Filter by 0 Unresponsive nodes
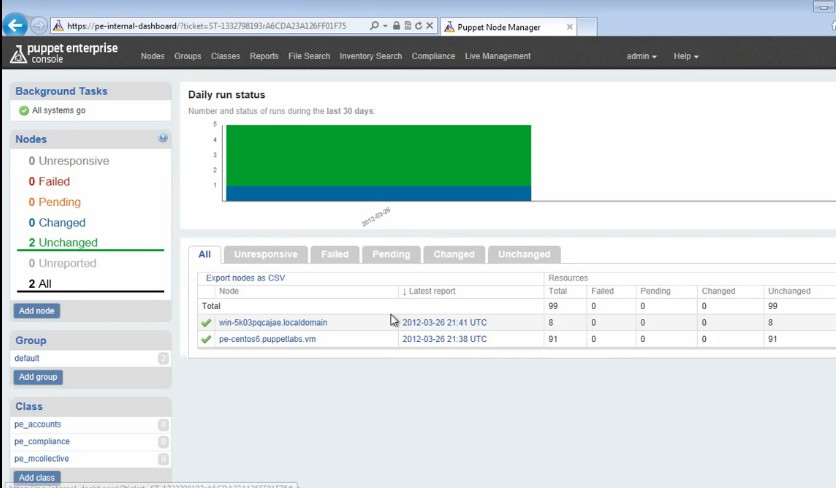 pos(69,161)
